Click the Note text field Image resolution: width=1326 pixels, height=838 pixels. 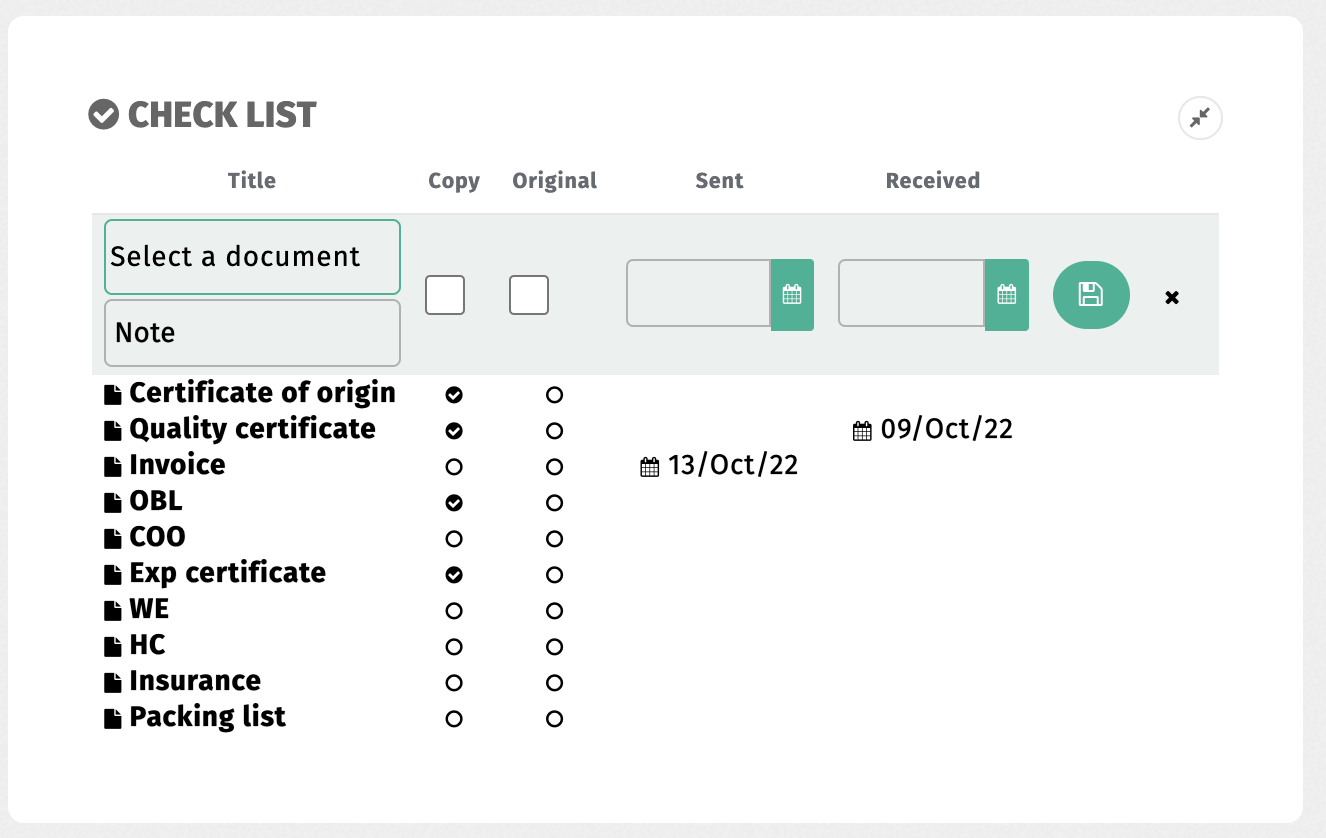point(252,333)
